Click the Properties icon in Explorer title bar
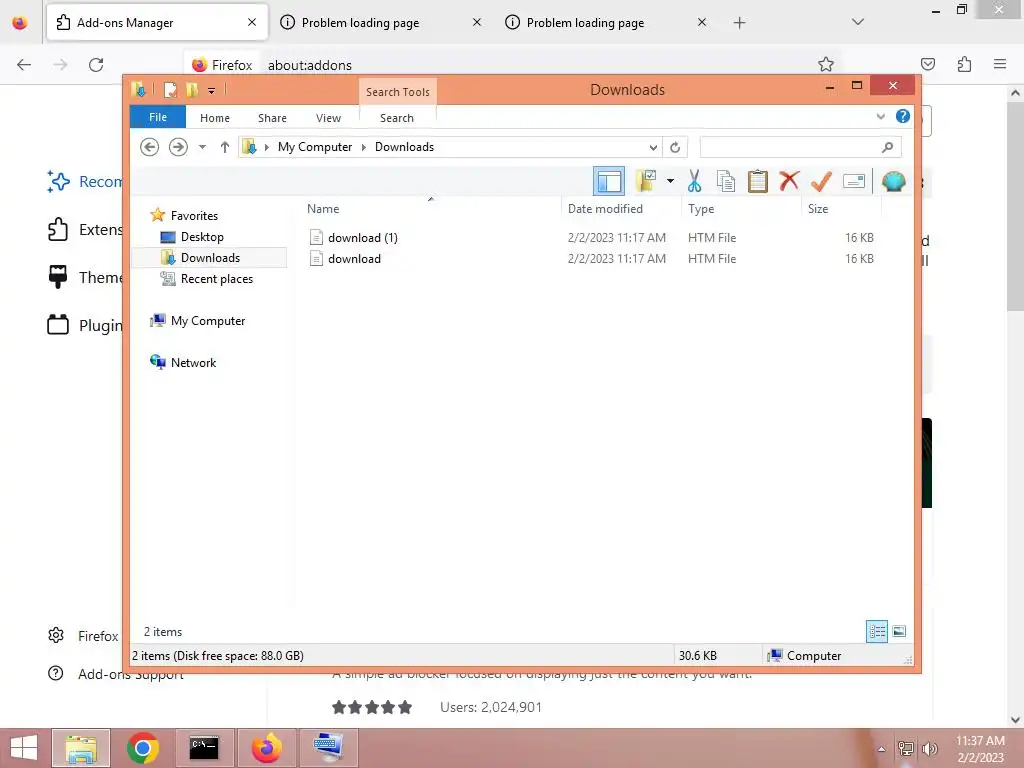 170,89
